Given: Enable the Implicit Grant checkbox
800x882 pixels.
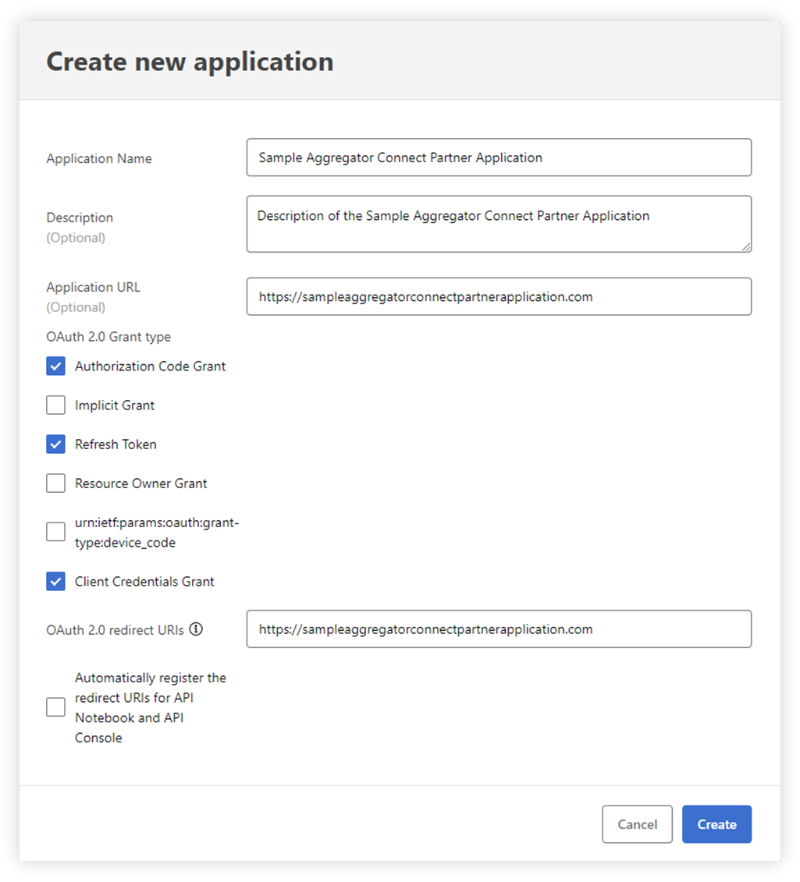Looking at the screenshot, I should (x=56, y=405).
